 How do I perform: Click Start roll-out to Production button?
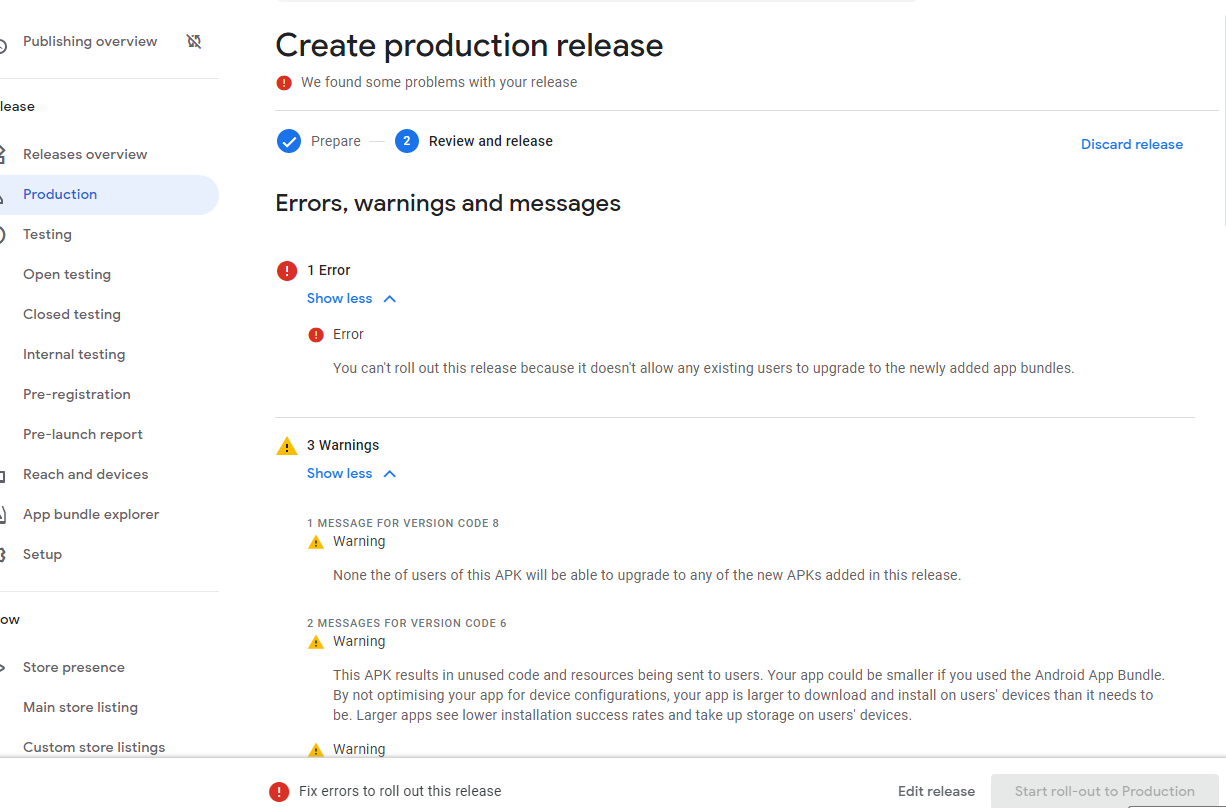1104,791
